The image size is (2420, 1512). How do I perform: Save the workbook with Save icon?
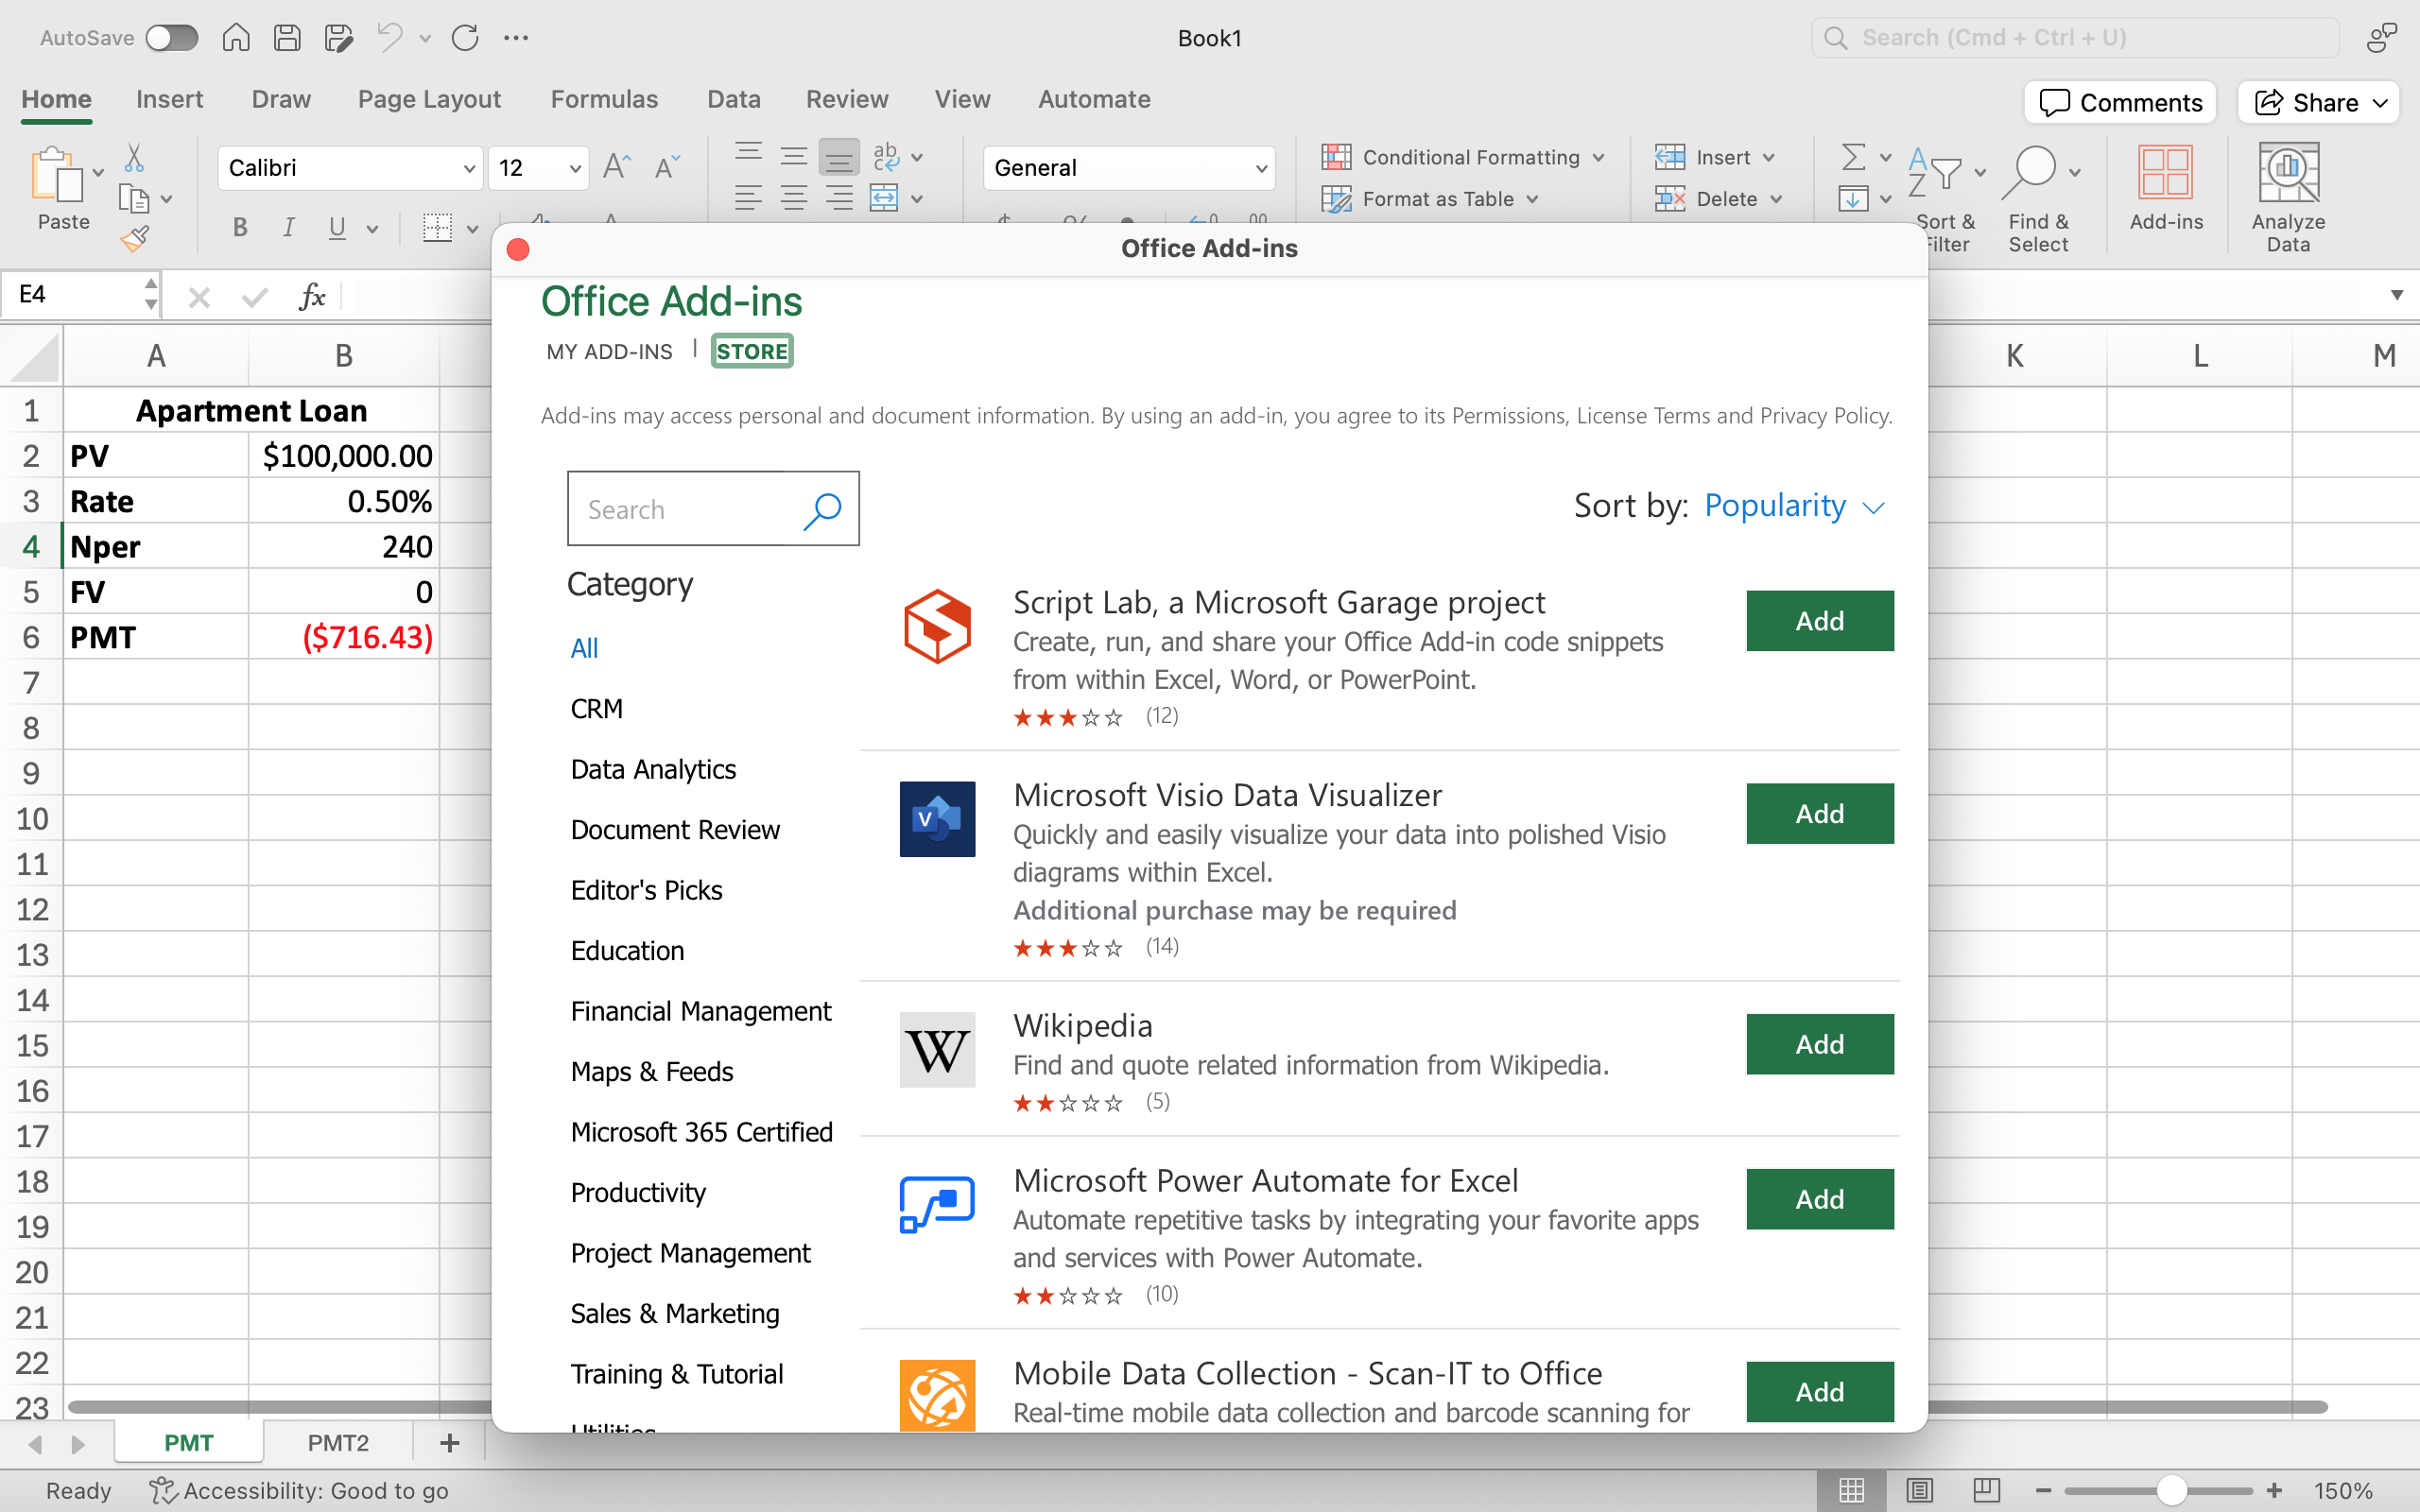[287, 38]
